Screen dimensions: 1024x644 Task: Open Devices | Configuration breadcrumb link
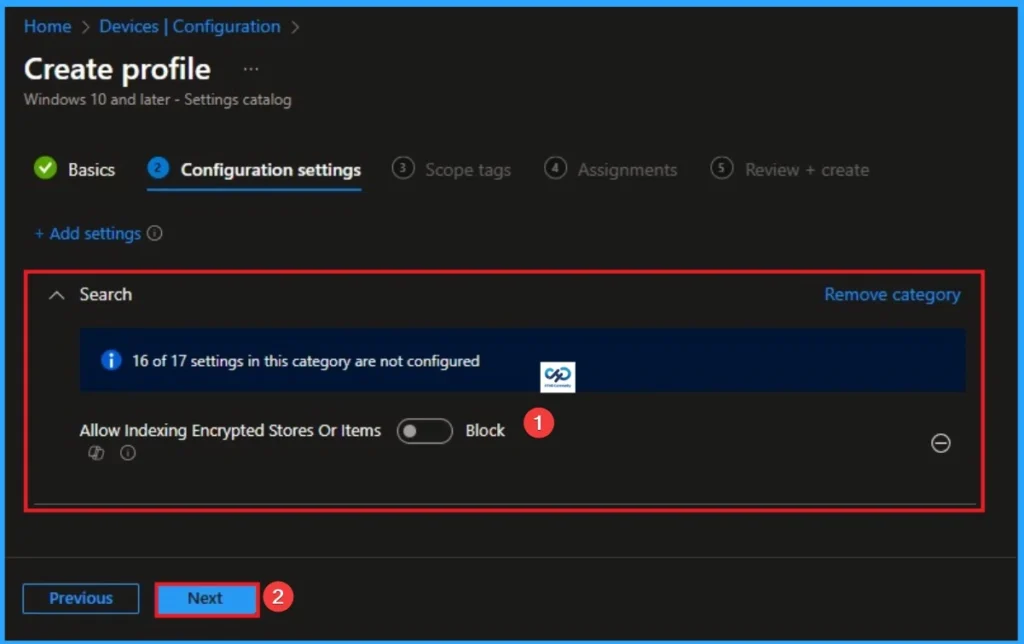pyautogui.click(x=189, y=26)
